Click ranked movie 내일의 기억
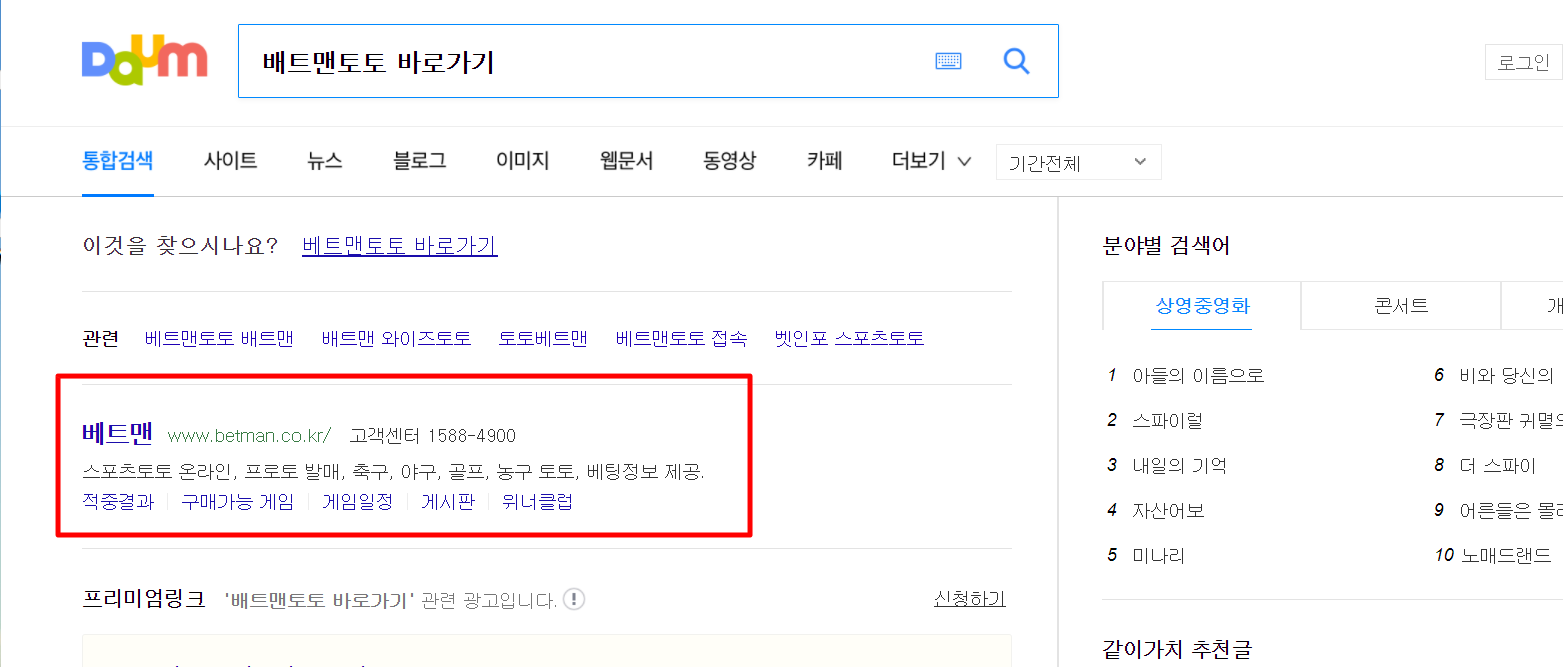 pos(1179,466)
